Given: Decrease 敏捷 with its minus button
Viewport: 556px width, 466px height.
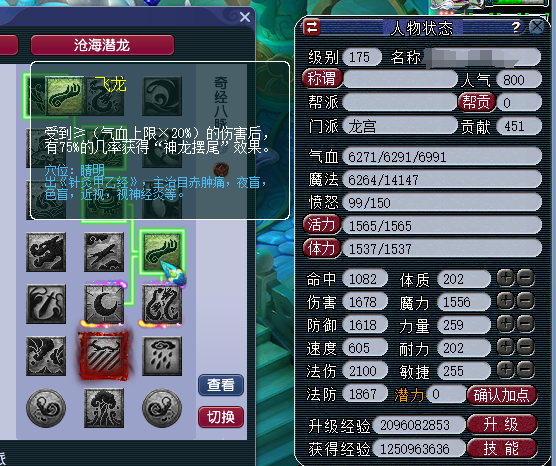Looking at the screenshot, I should coord(525,370).
